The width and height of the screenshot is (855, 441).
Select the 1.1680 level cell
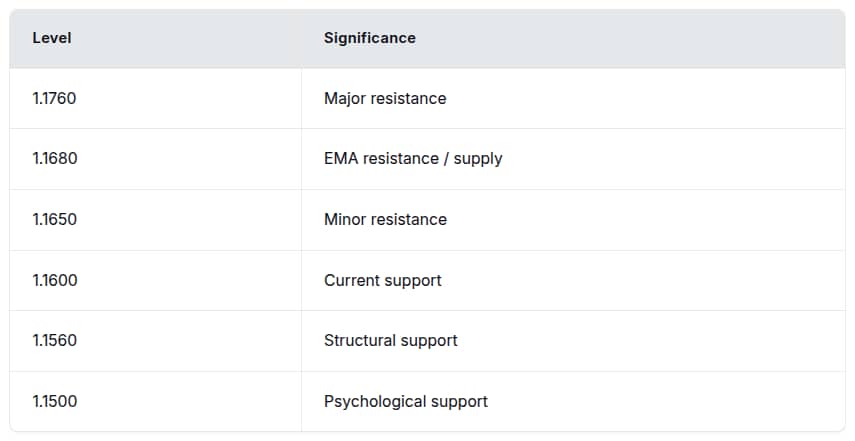coord(54,159)
